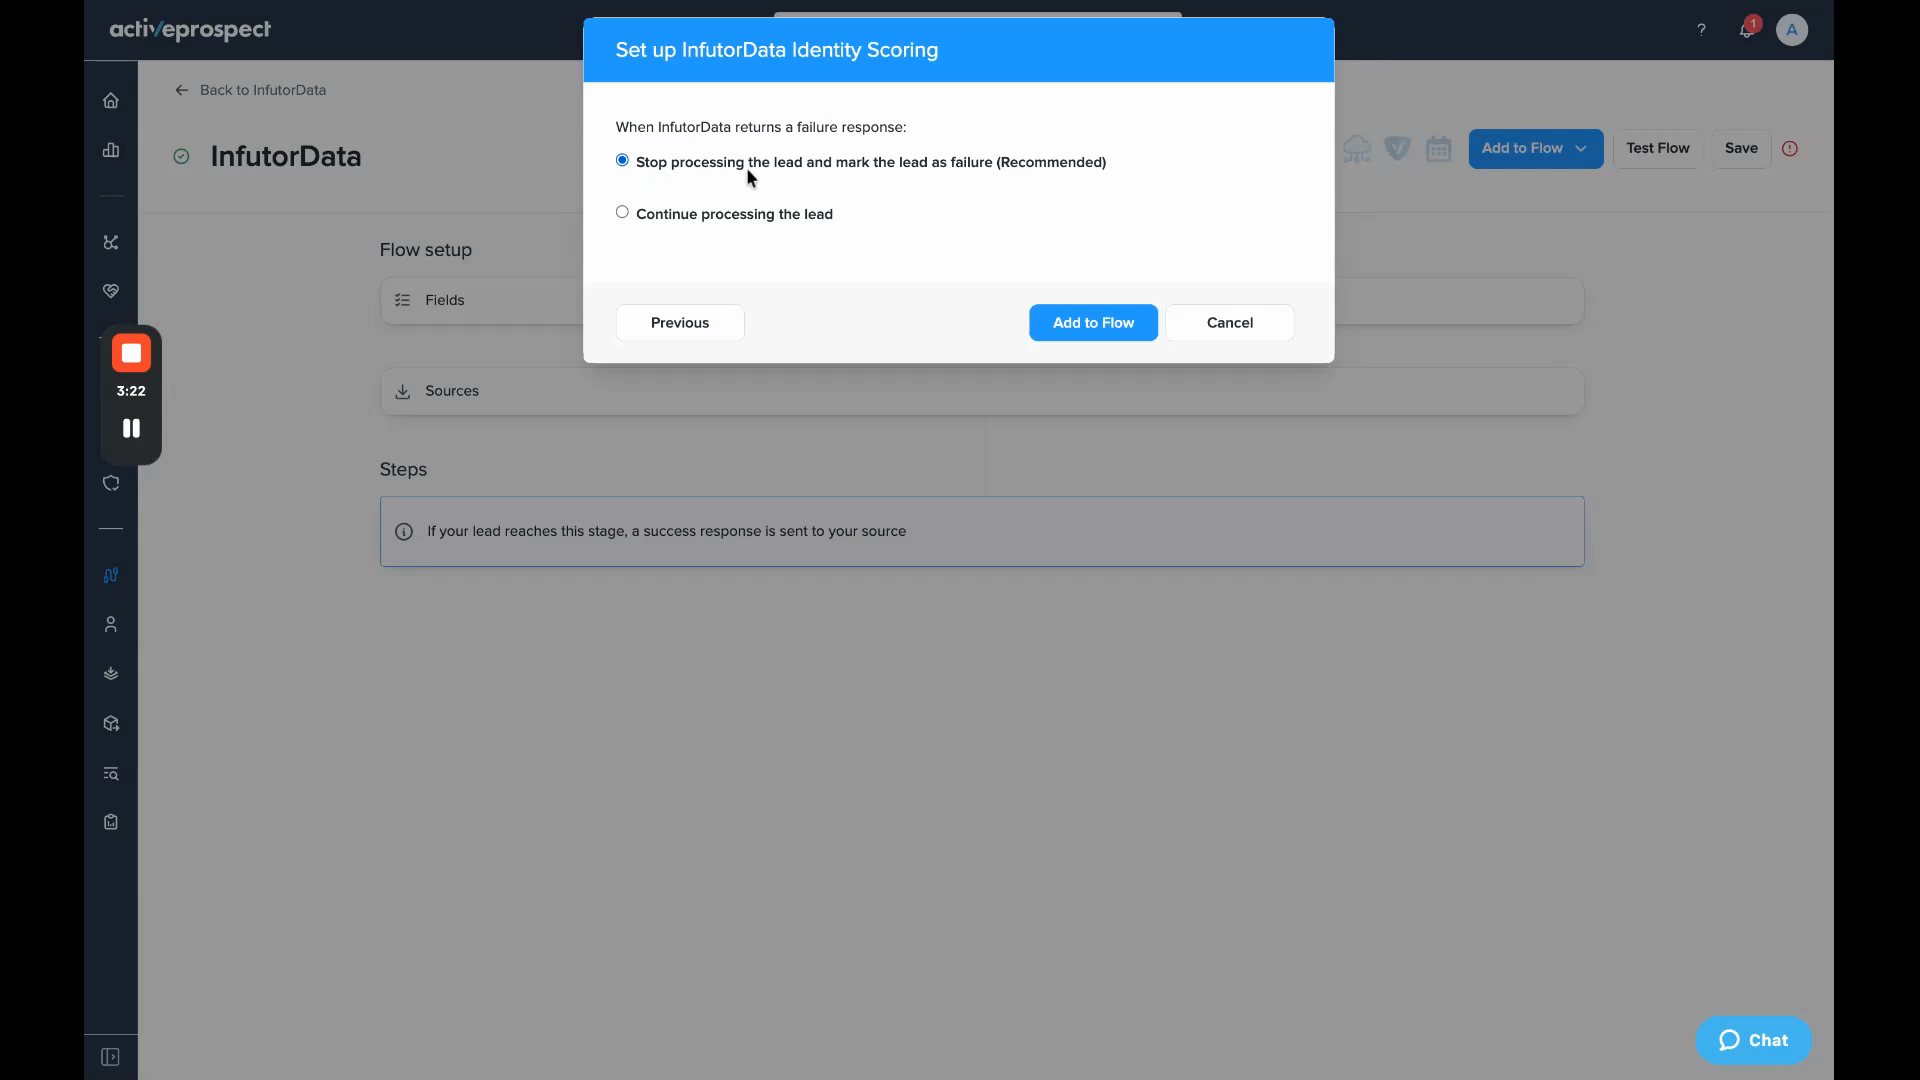Click the InfutorData flow title
This screenshot has height=1080, width=1920.
tap(286, 156)
